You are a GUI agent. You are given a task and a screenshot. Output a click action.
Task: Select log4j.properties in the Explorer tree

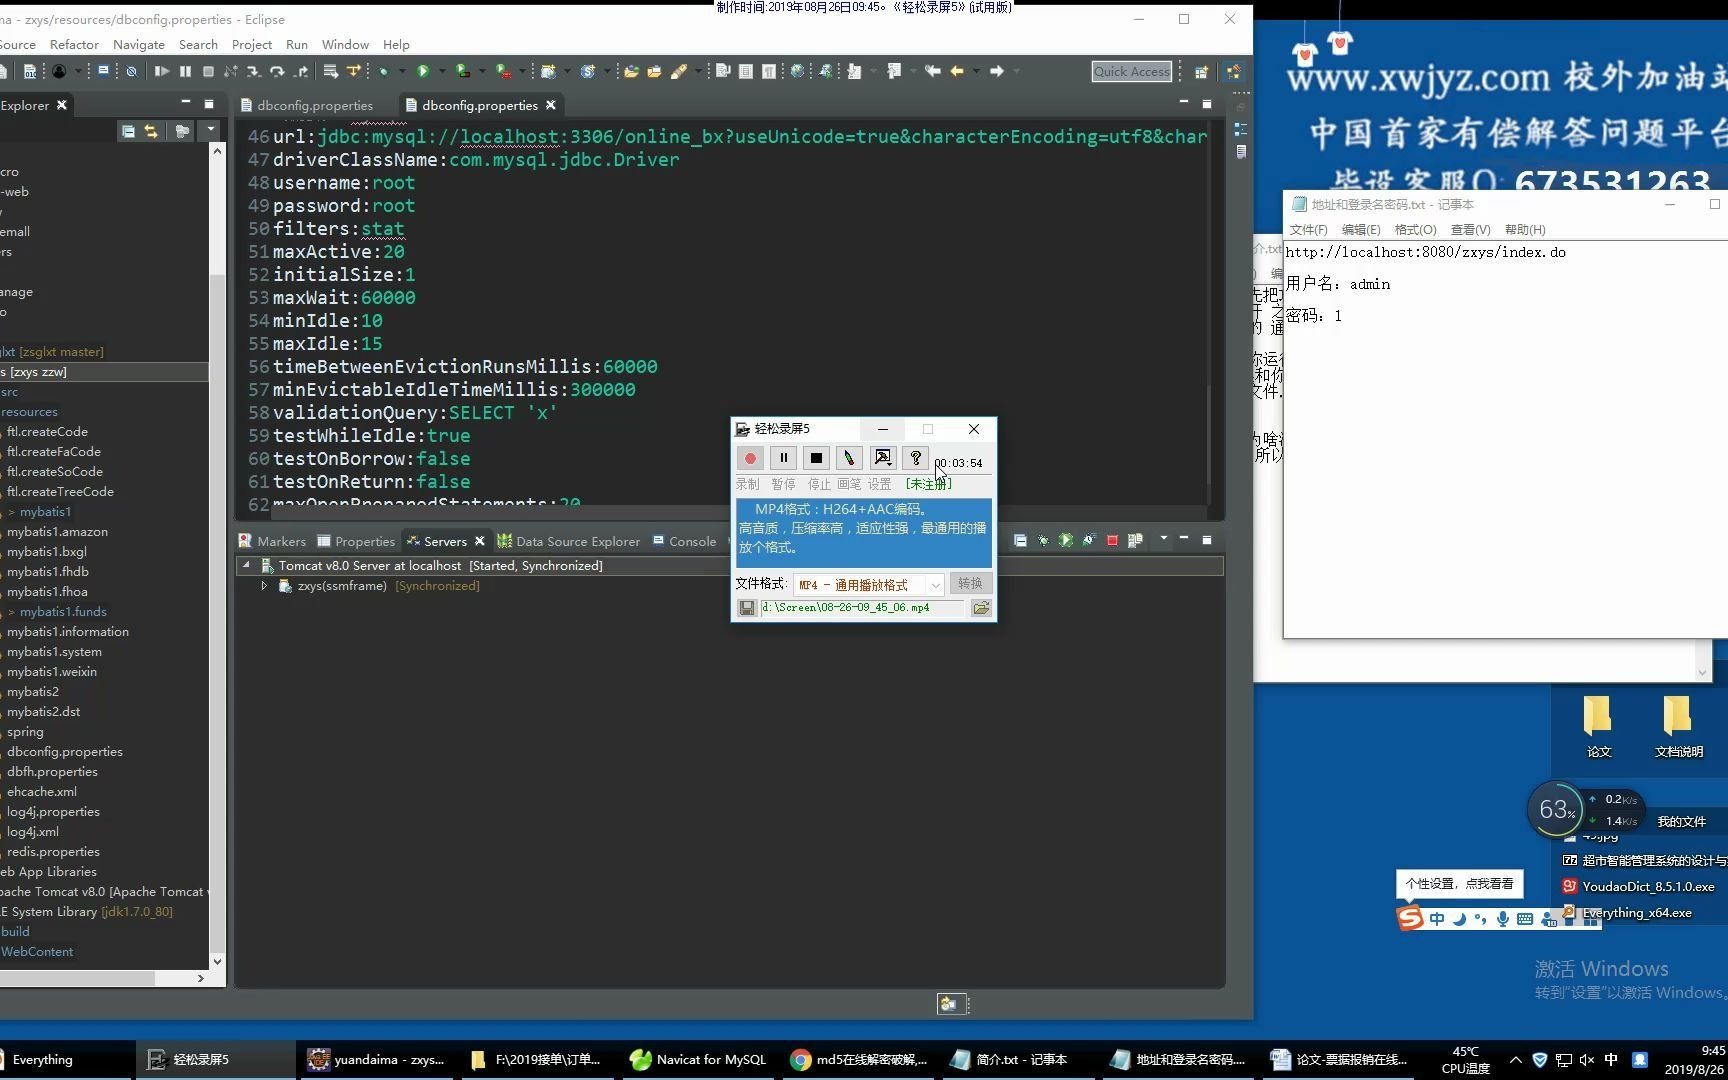pyautogui.click(x=53, y=811)
